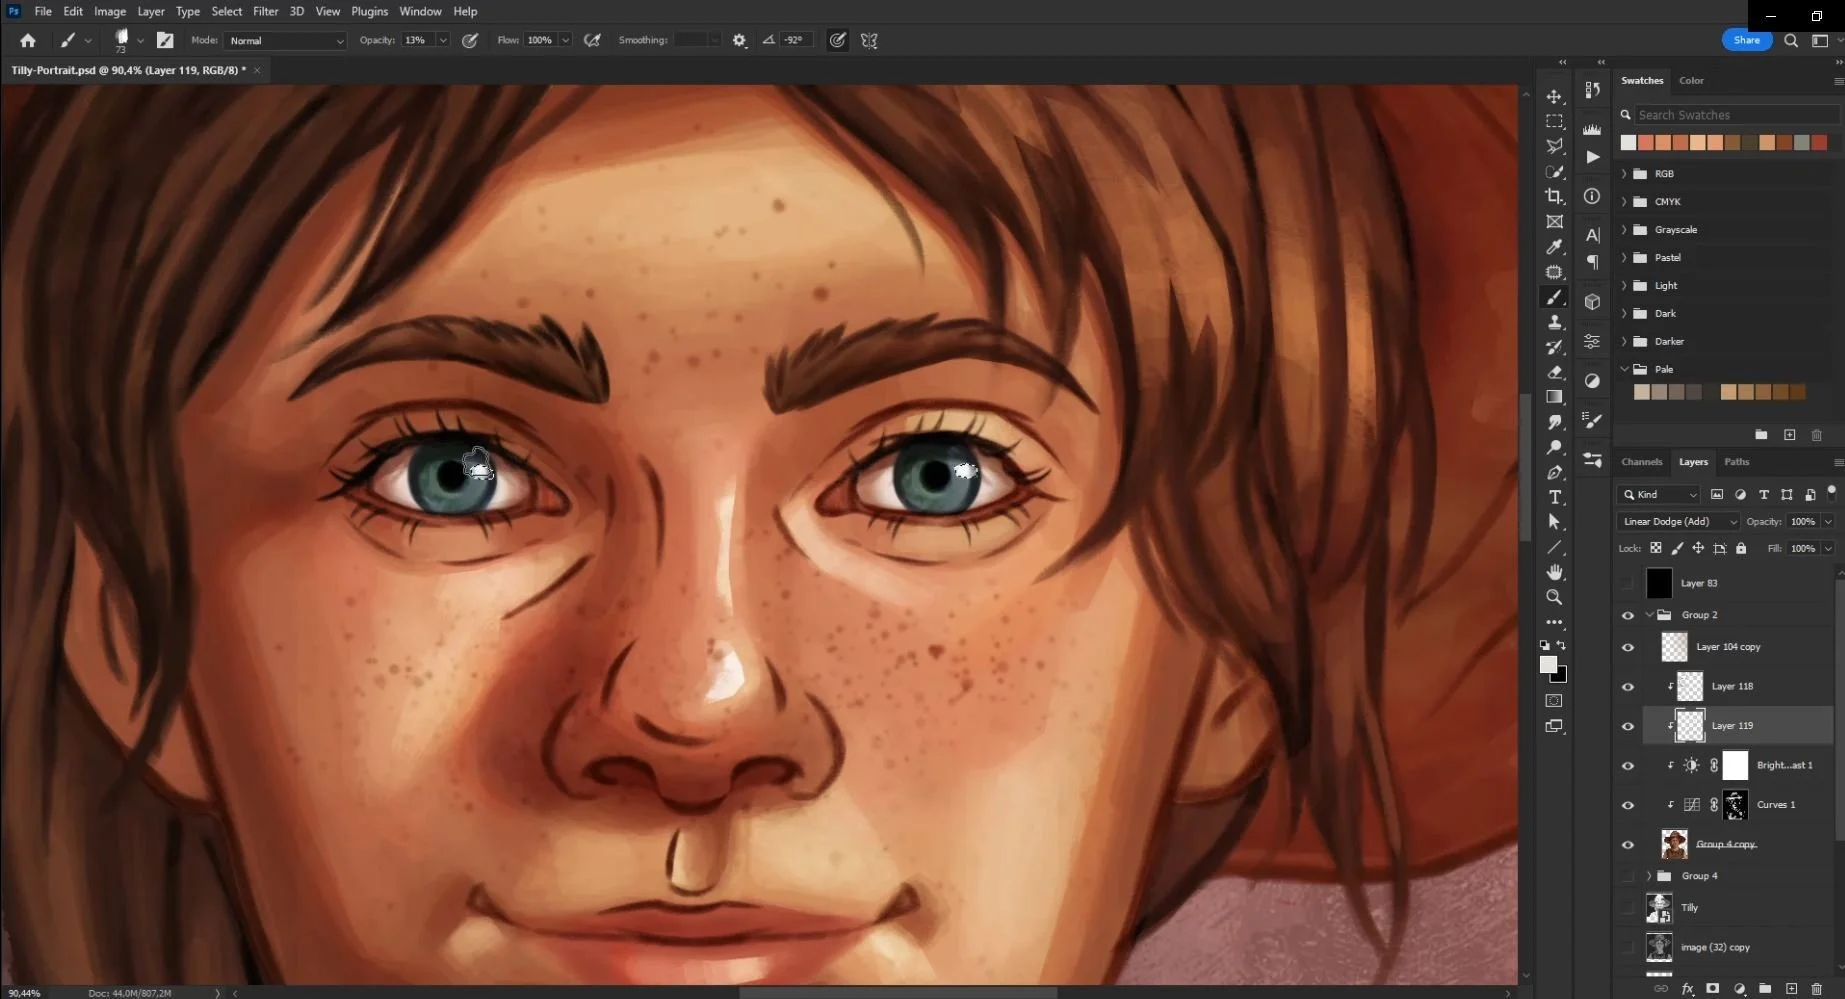Switch to the Paths tab
1845x999 pixels.
click(1737, 462)
